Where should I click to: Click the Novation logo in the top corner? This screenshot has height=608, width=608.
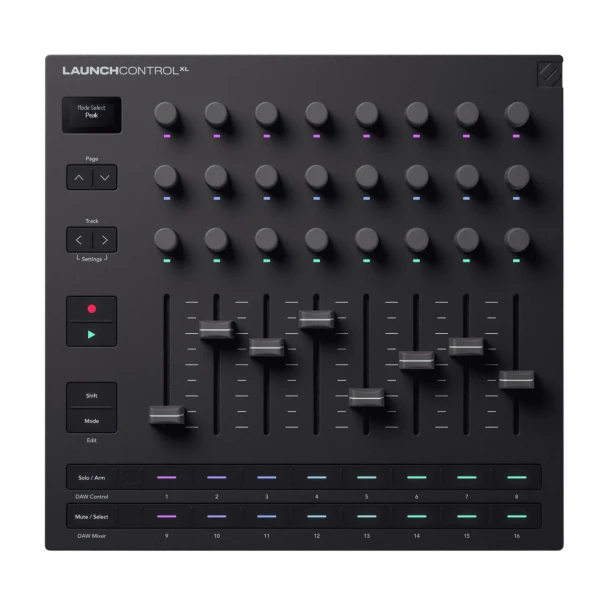point(549,74)
